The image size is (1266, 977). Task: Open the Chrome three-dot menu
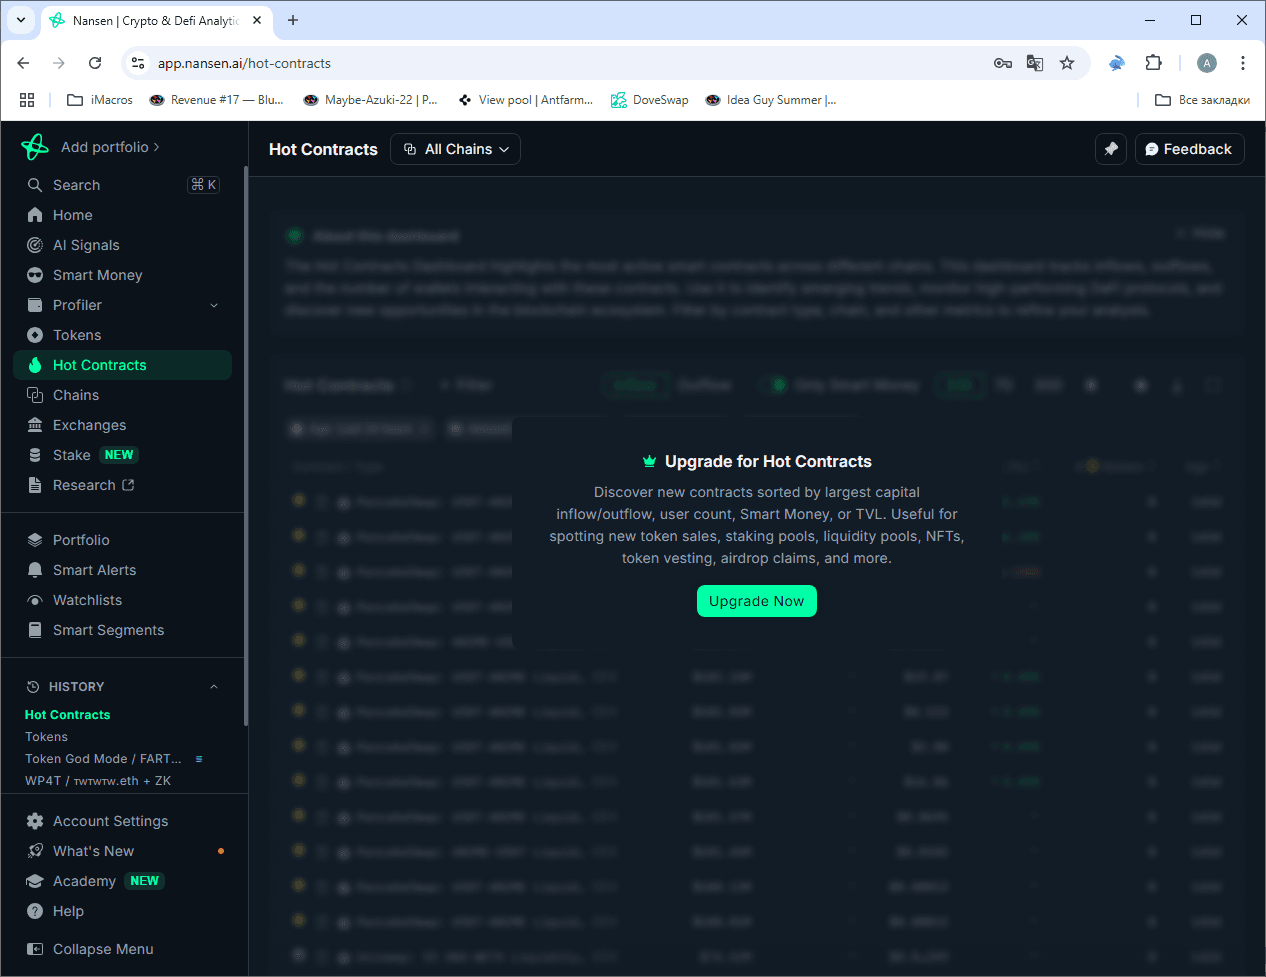1243,63
